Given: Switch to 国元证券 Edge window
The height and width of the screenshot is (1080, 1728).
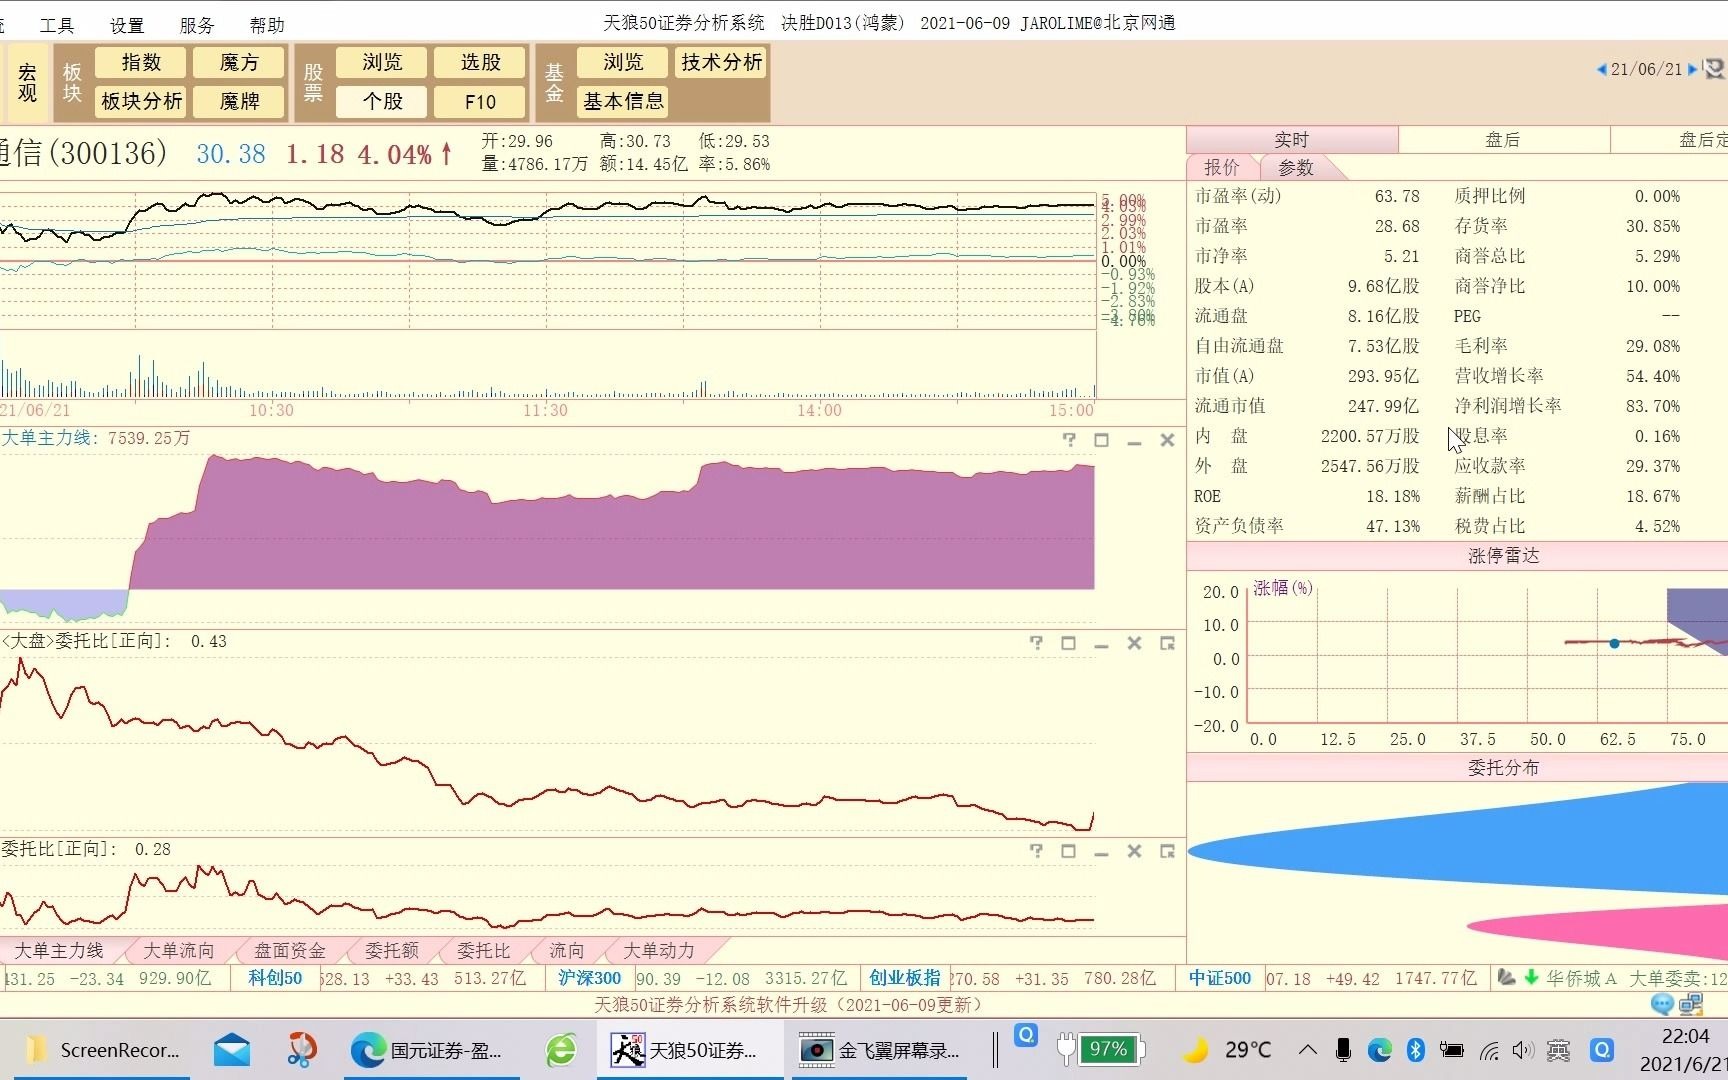Looking at the screenshot, I should click(x=431, y=1049).
